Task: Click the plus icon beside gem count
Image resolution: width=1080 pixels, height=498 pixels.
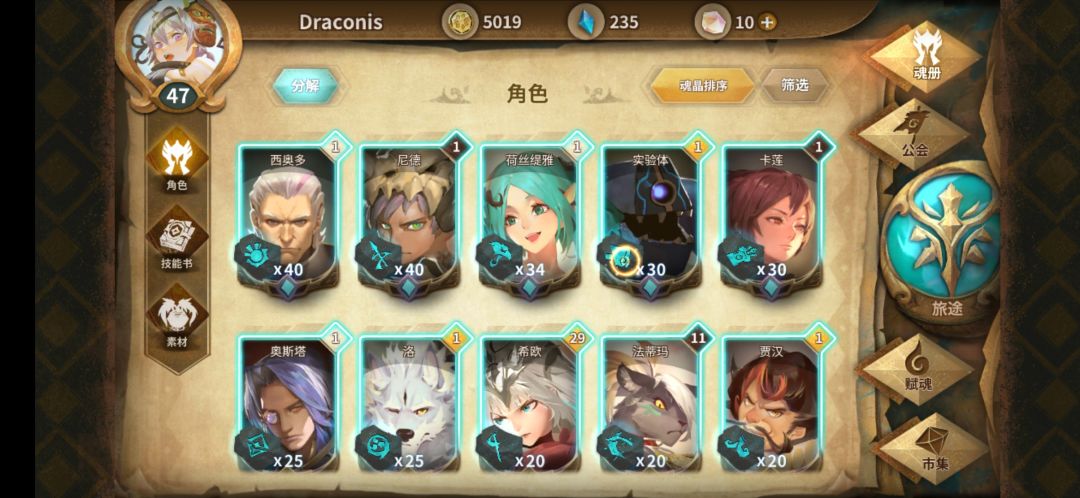Action: click(767, 22)
